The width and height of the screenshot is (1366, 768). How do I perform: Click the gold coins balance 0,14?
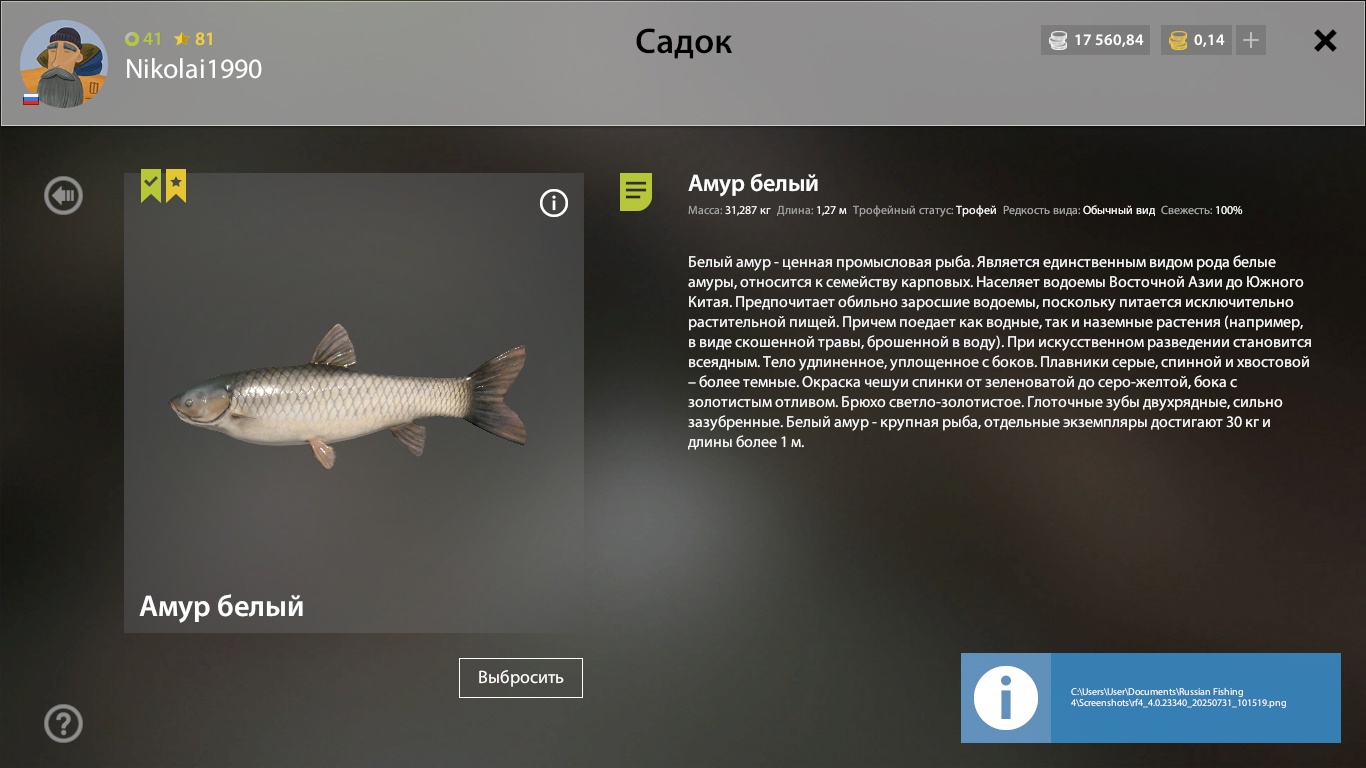tap(1196, 40)
